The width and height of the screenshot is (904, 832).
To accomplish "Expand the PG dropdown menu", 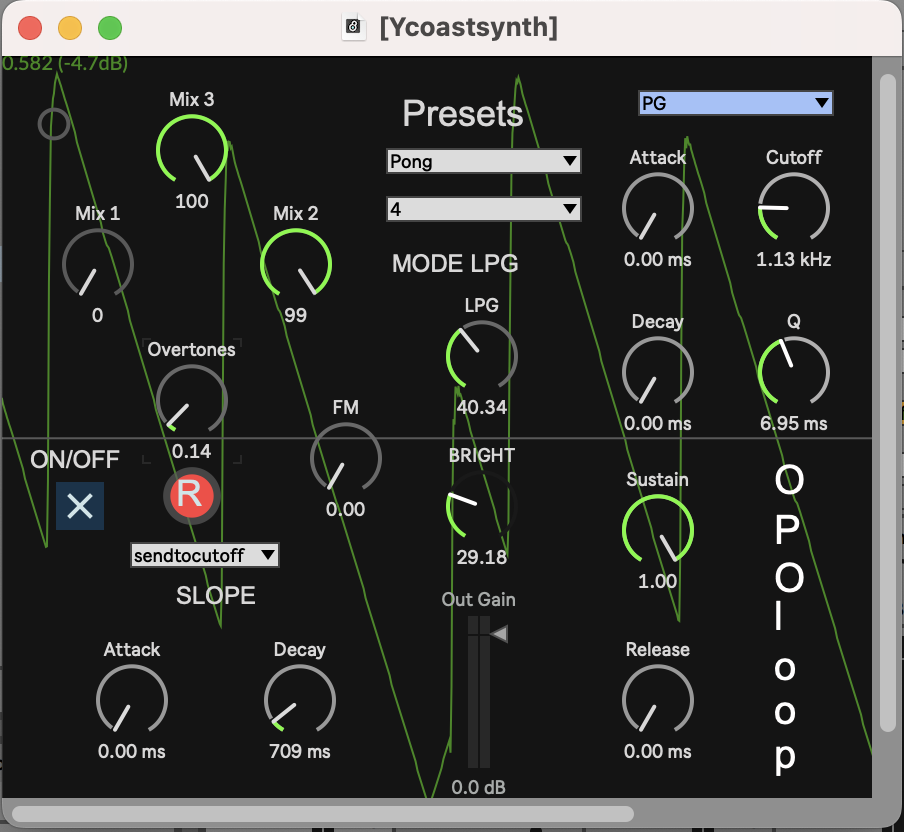I will tap(735, 102).
